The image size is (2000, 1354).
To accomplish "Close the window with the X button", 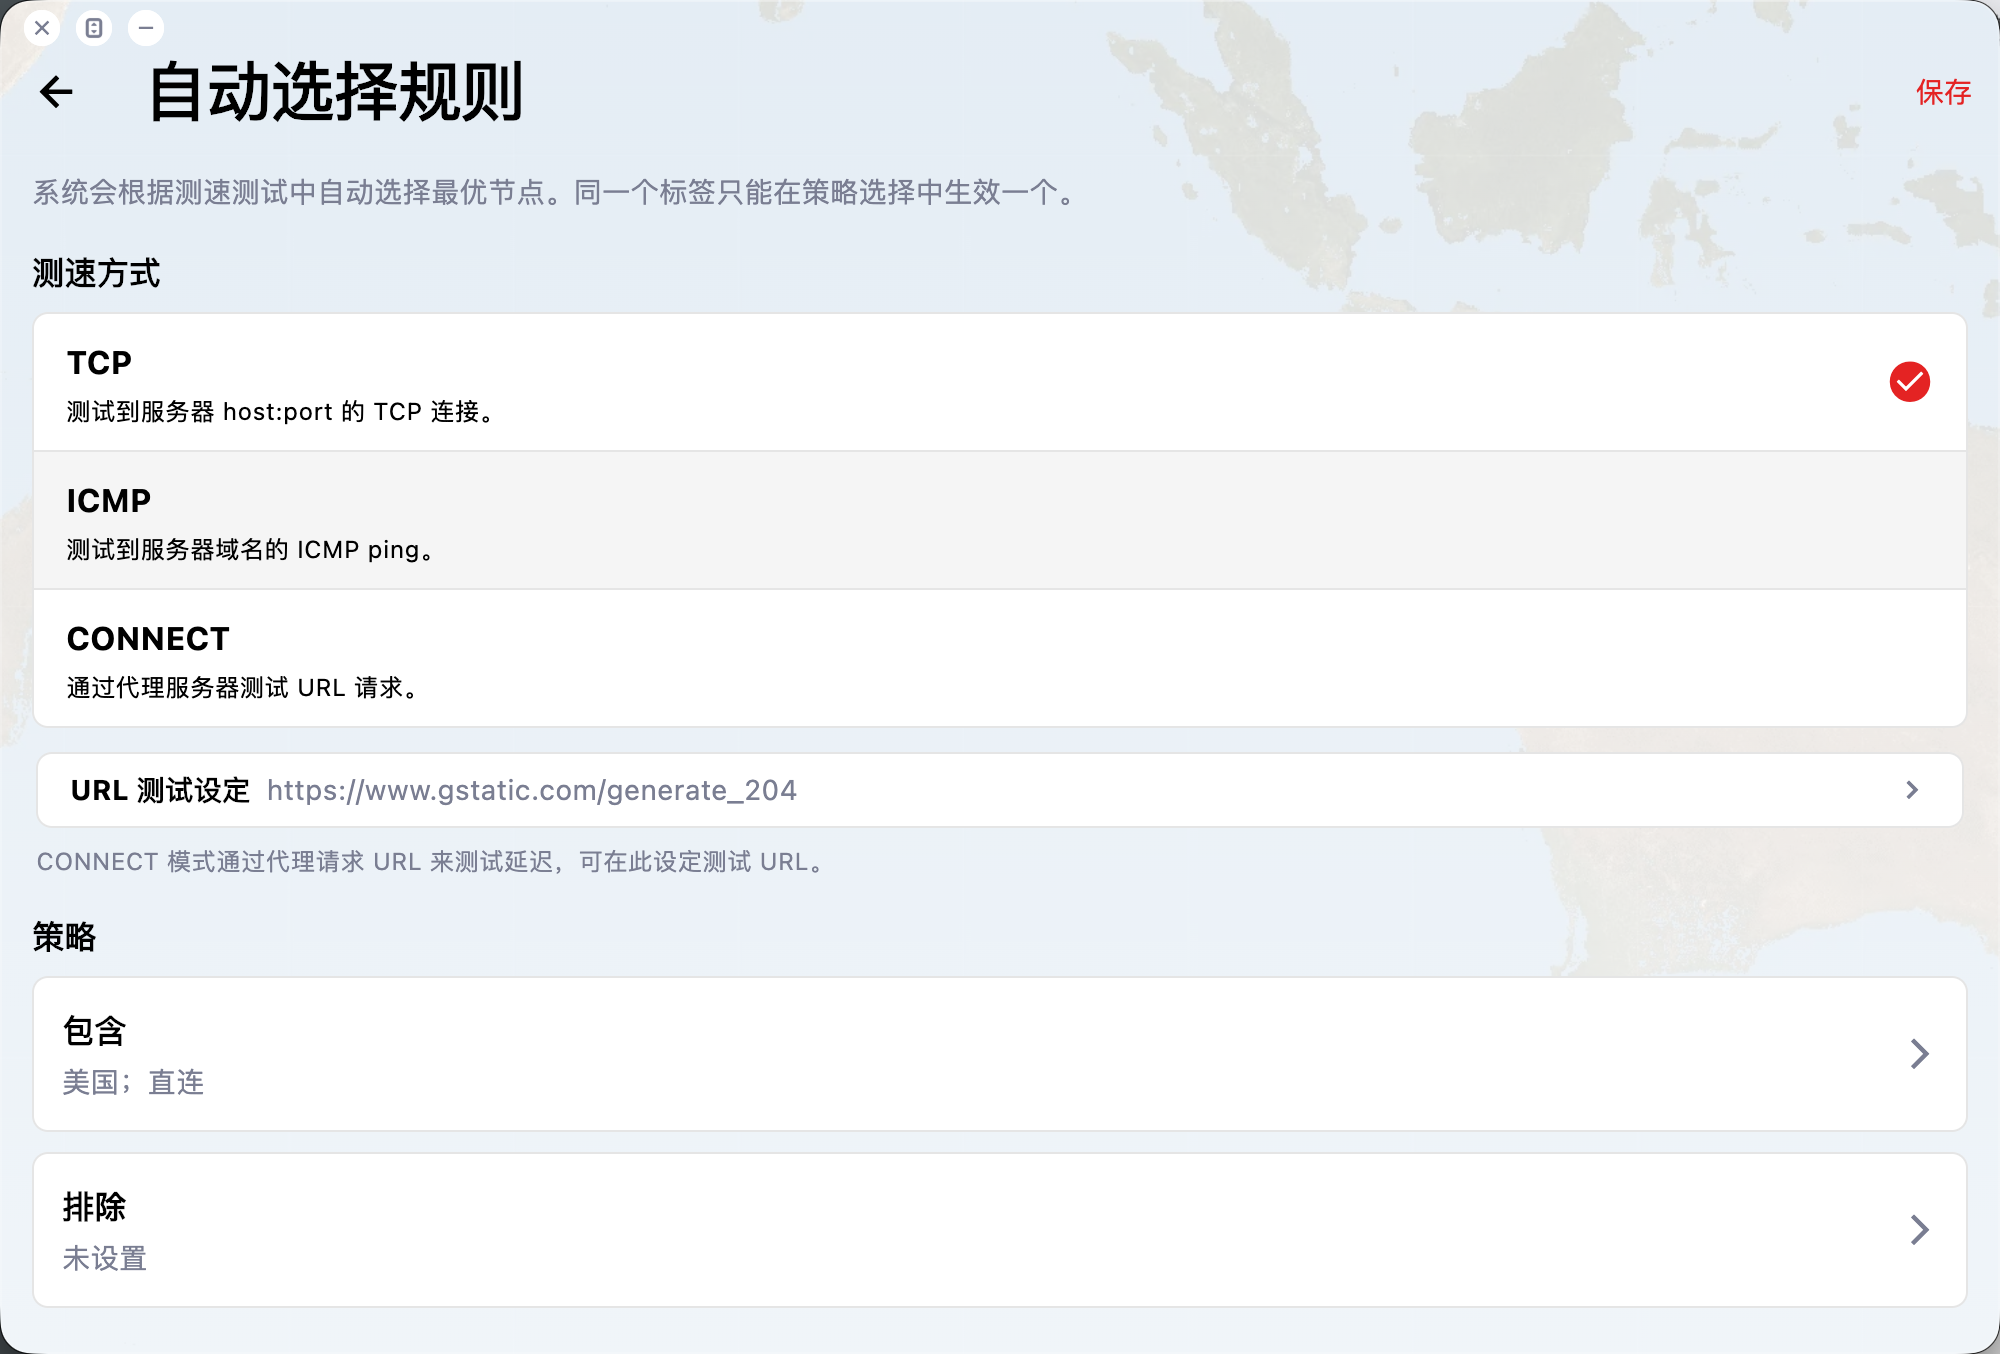I will (x=42, y=28).
